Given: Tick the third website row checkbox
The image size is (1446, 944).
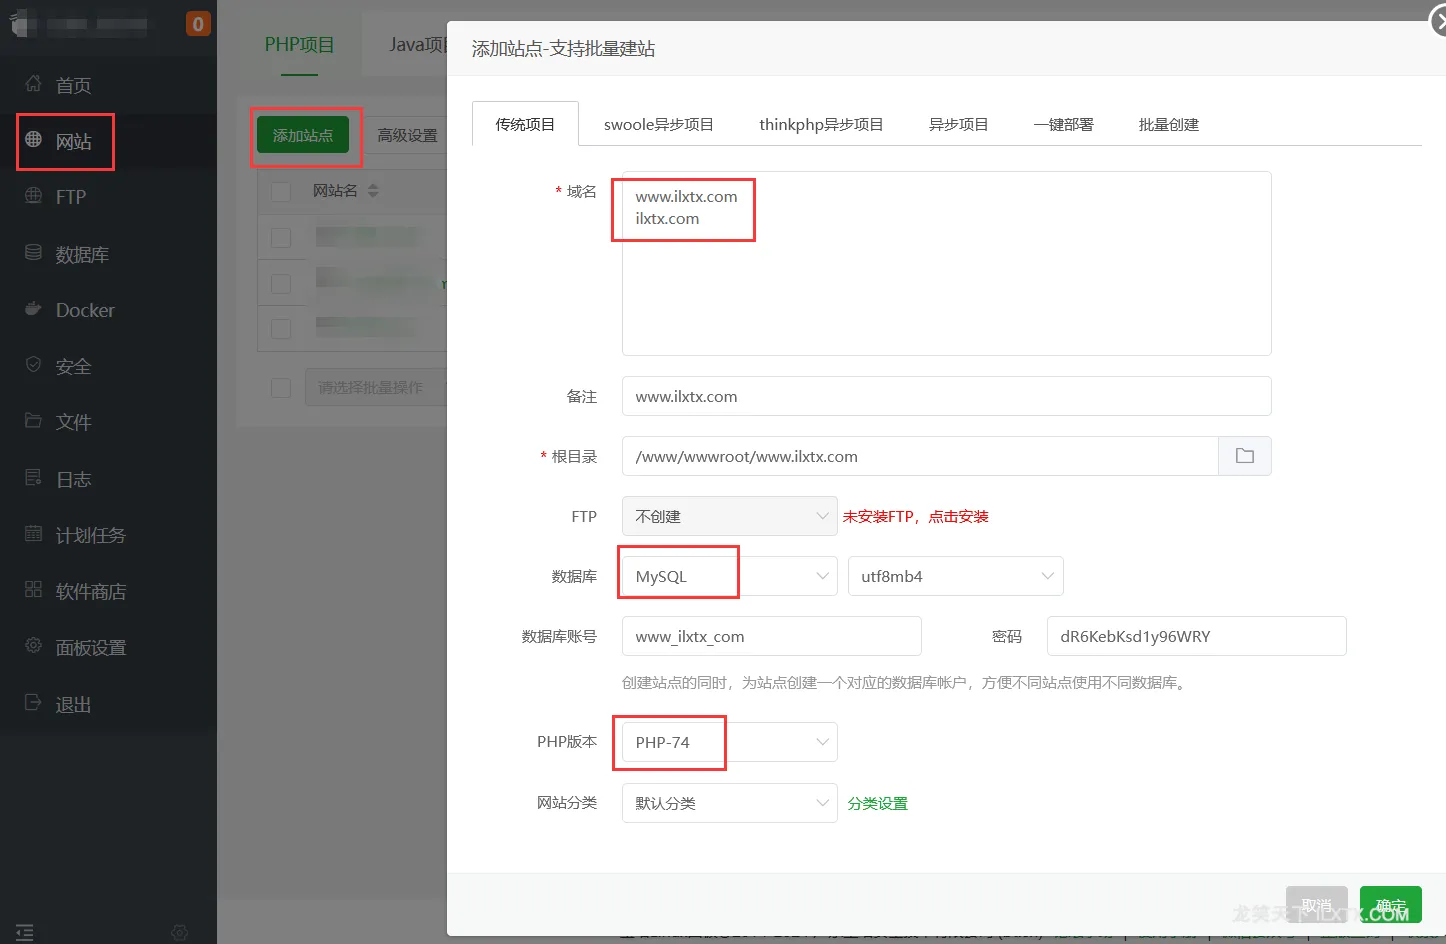Looking at the screenshot, I should 281,329.
